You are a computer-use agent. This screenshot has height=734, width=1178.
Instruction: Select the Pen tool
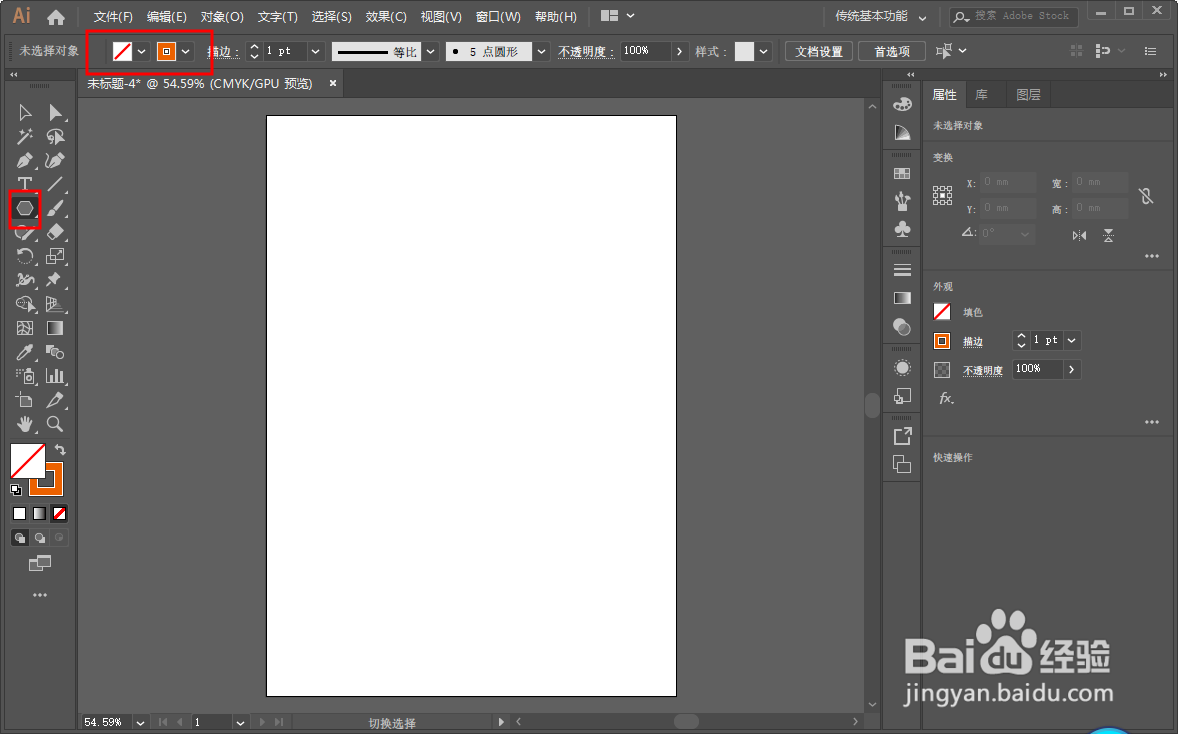[x=25, y=160]
